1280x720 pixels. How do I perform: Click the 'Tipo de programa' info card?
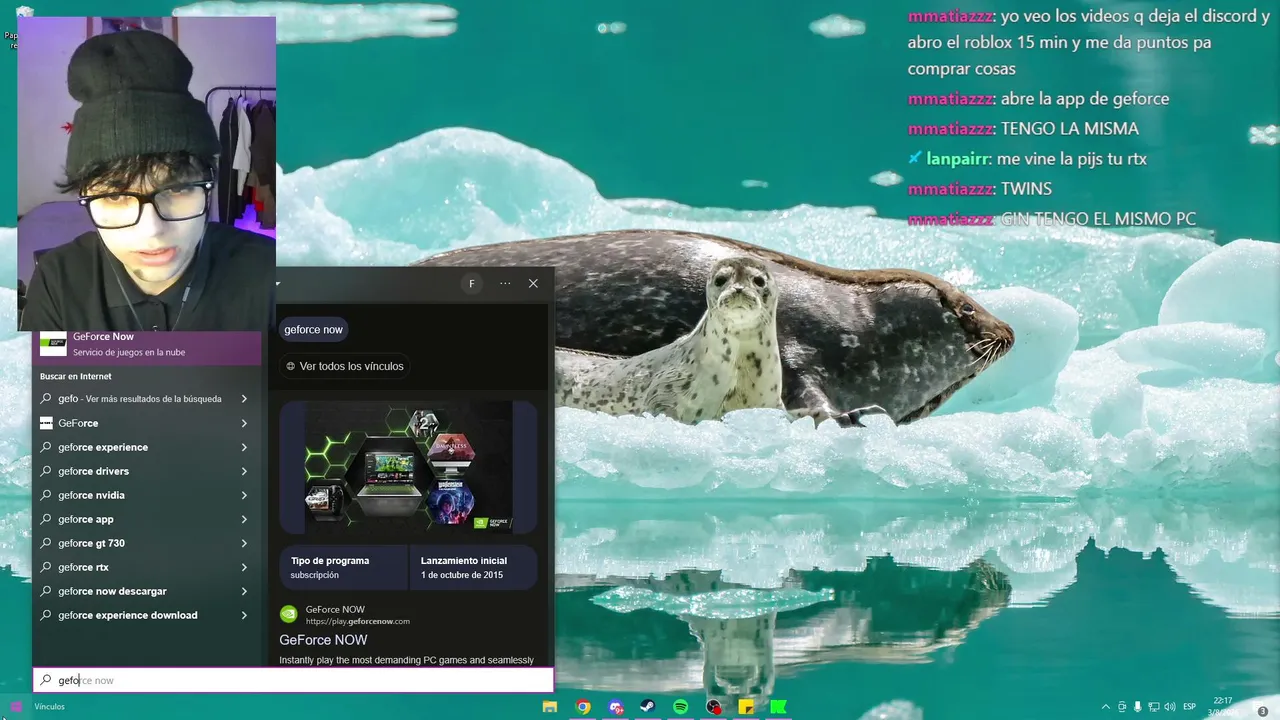tap(343, 567)
